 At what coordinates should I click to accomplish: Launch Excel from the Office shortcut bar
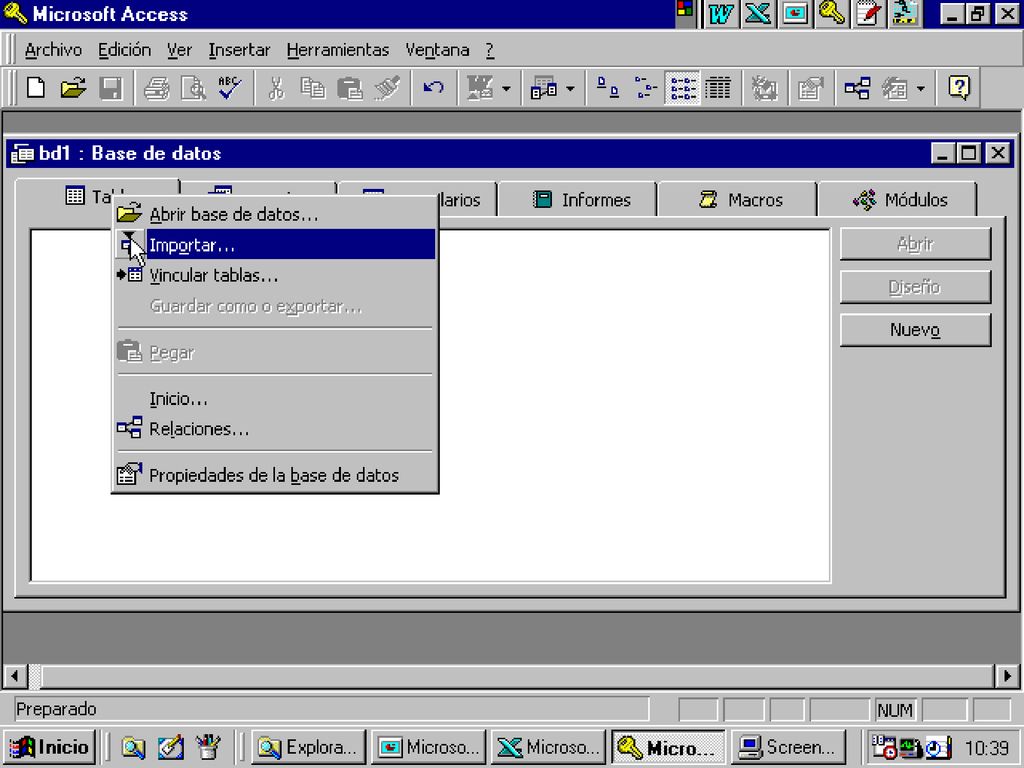tap(758, 14)
